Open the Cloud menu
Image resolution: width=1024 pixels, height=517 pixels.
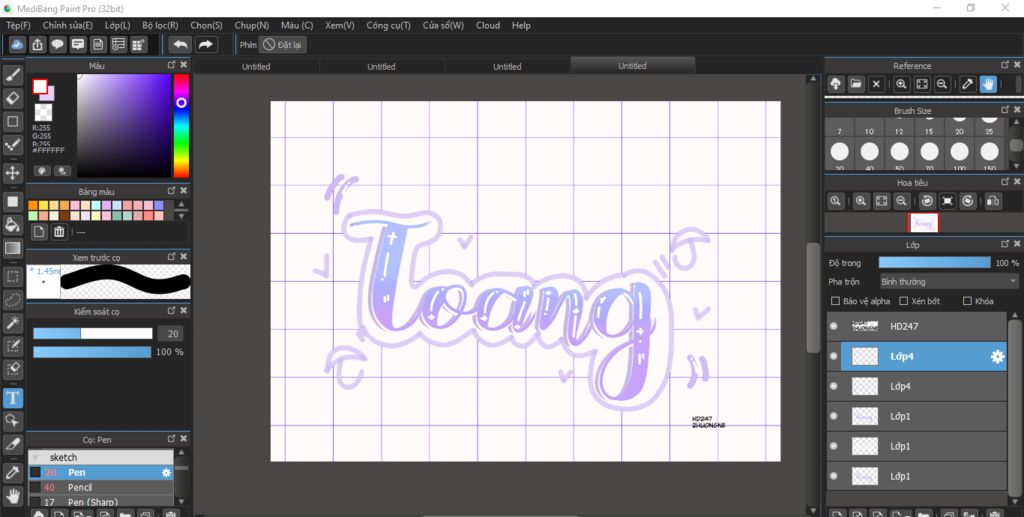click(x=488, y=25)
